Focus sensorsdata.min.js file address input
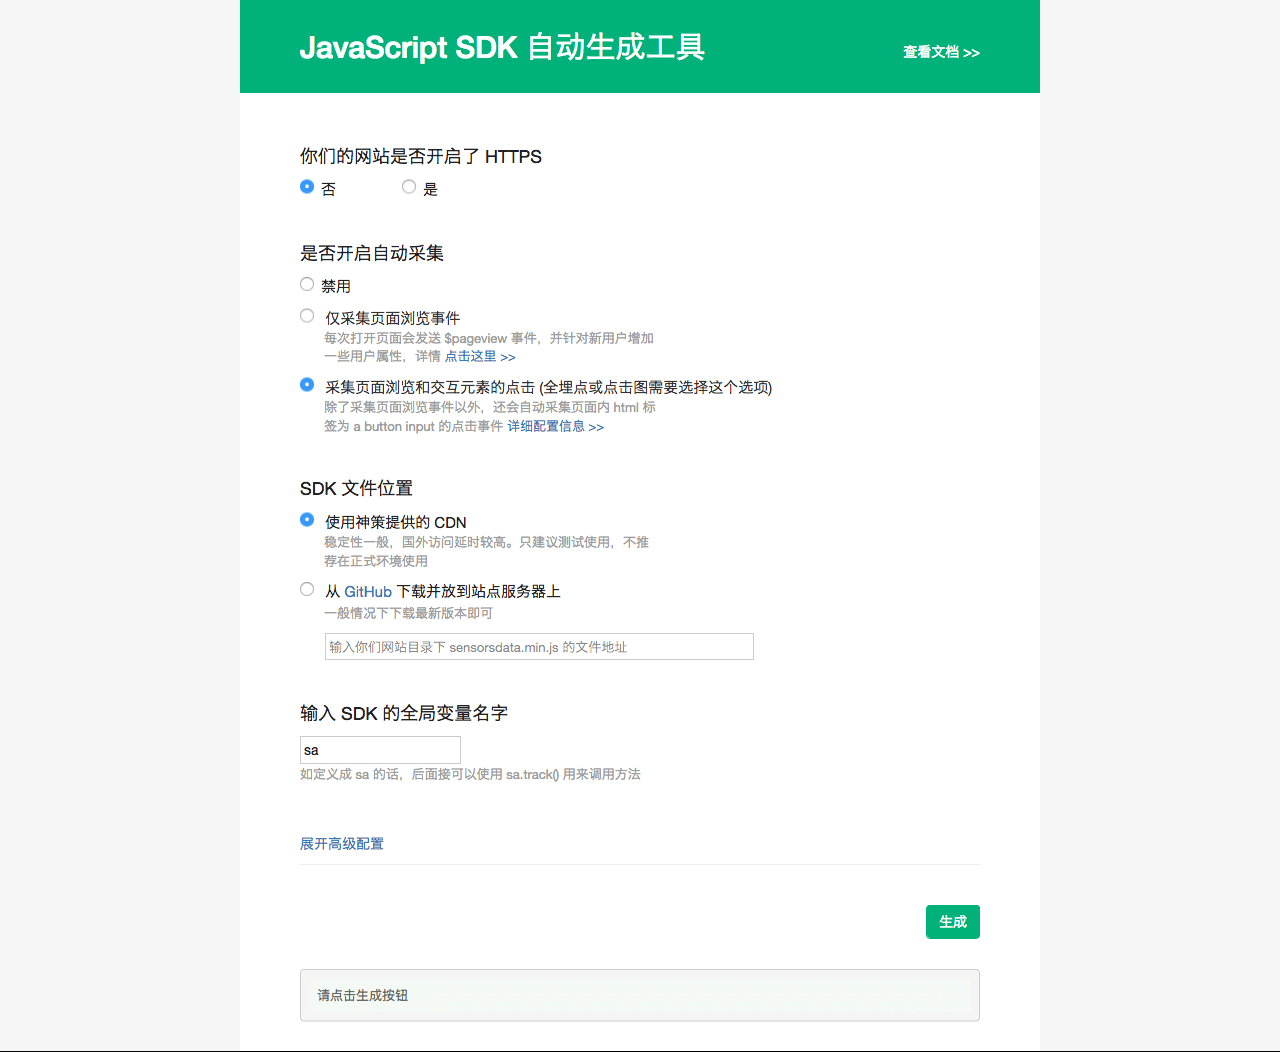1280x1052 pixels. pos(539,647)
